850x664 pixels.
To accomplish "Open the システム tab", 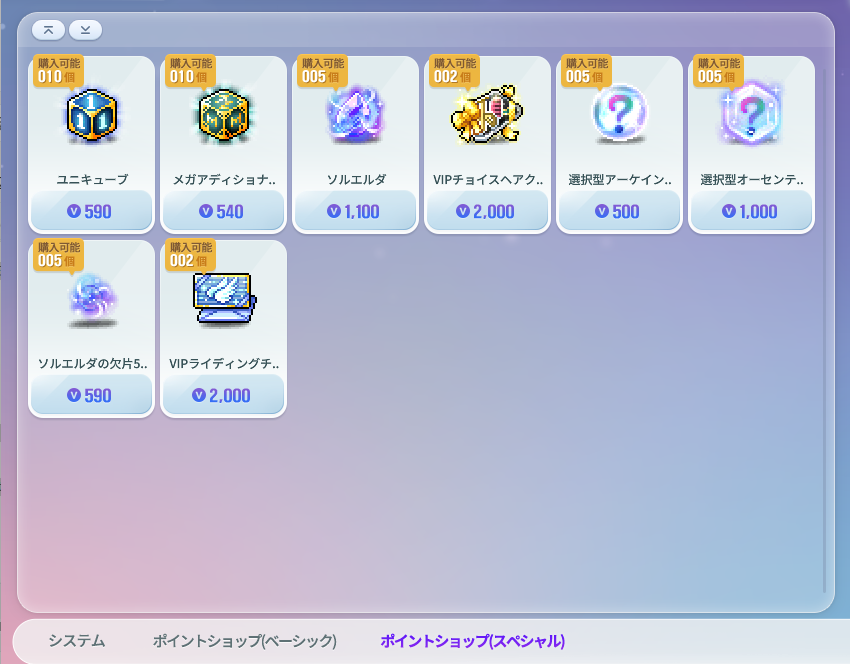I will tap(76, 641).
